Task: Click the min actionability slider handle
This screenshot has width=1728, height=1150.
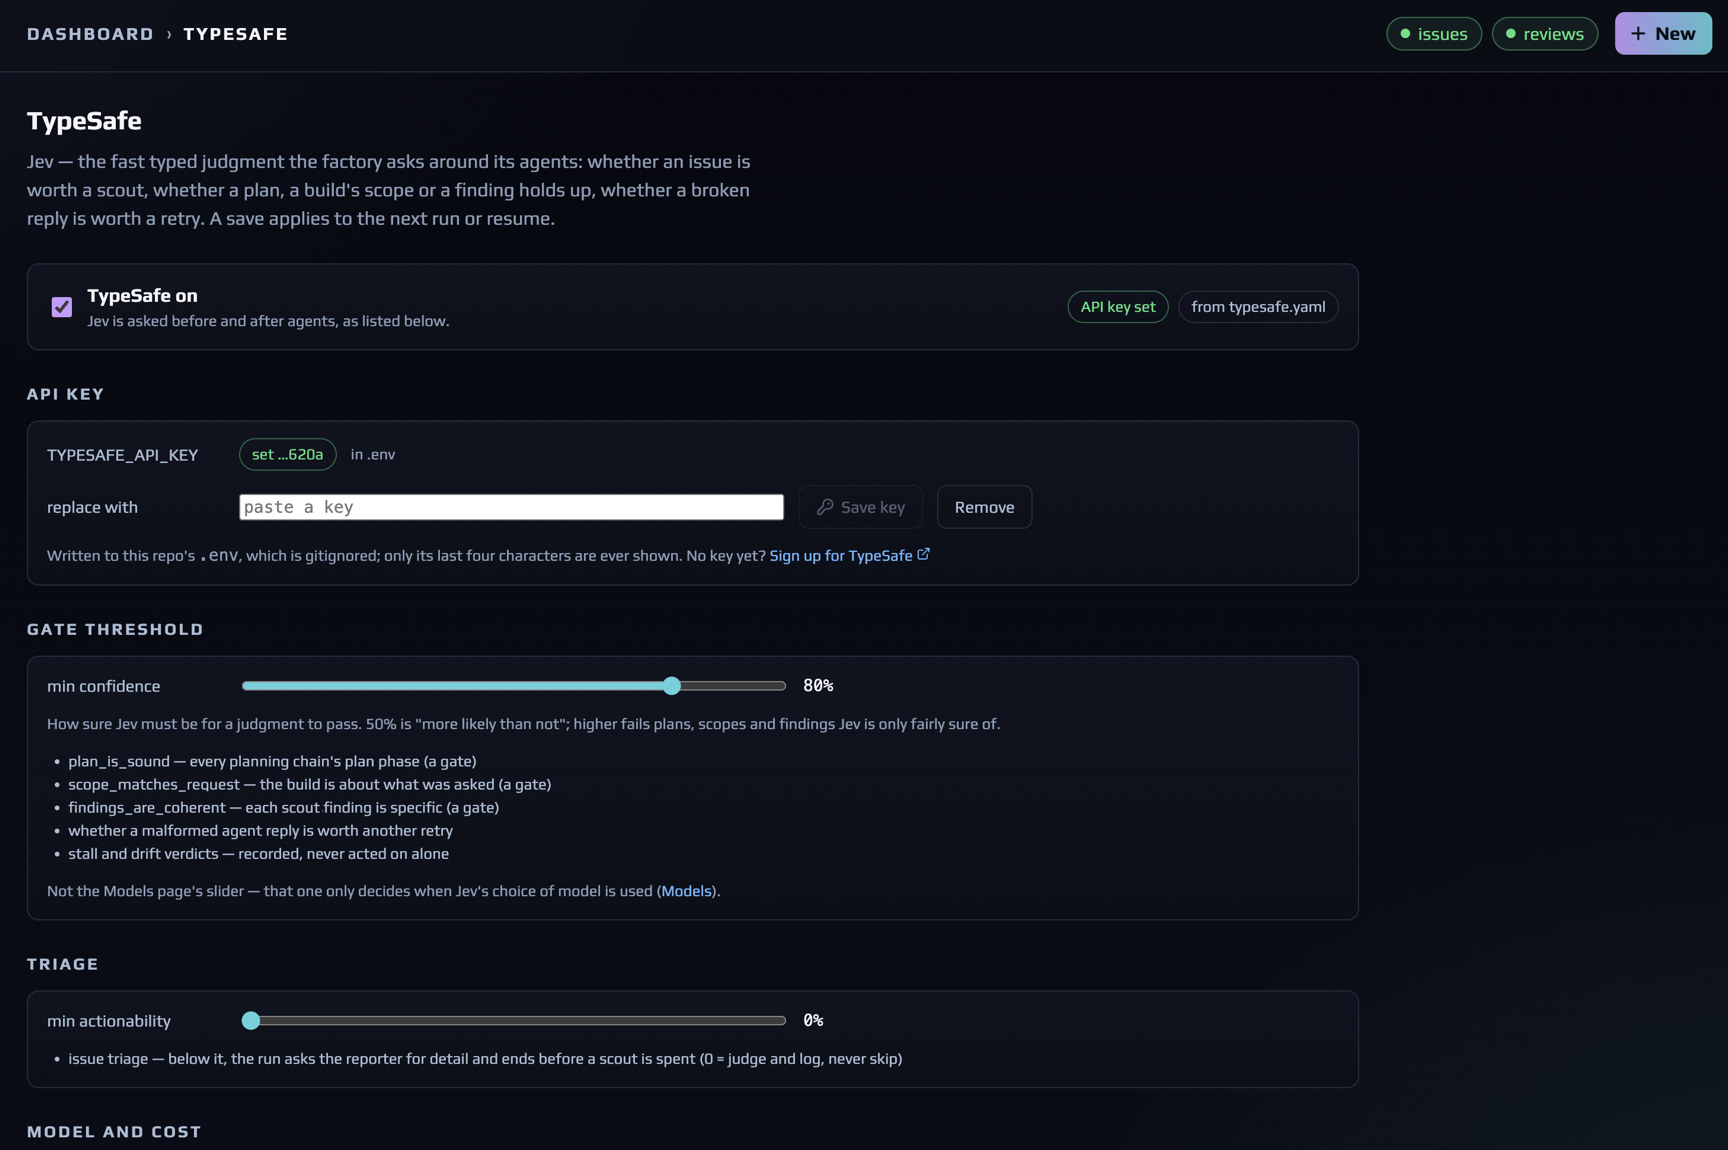Action: tap(251, 1021)
